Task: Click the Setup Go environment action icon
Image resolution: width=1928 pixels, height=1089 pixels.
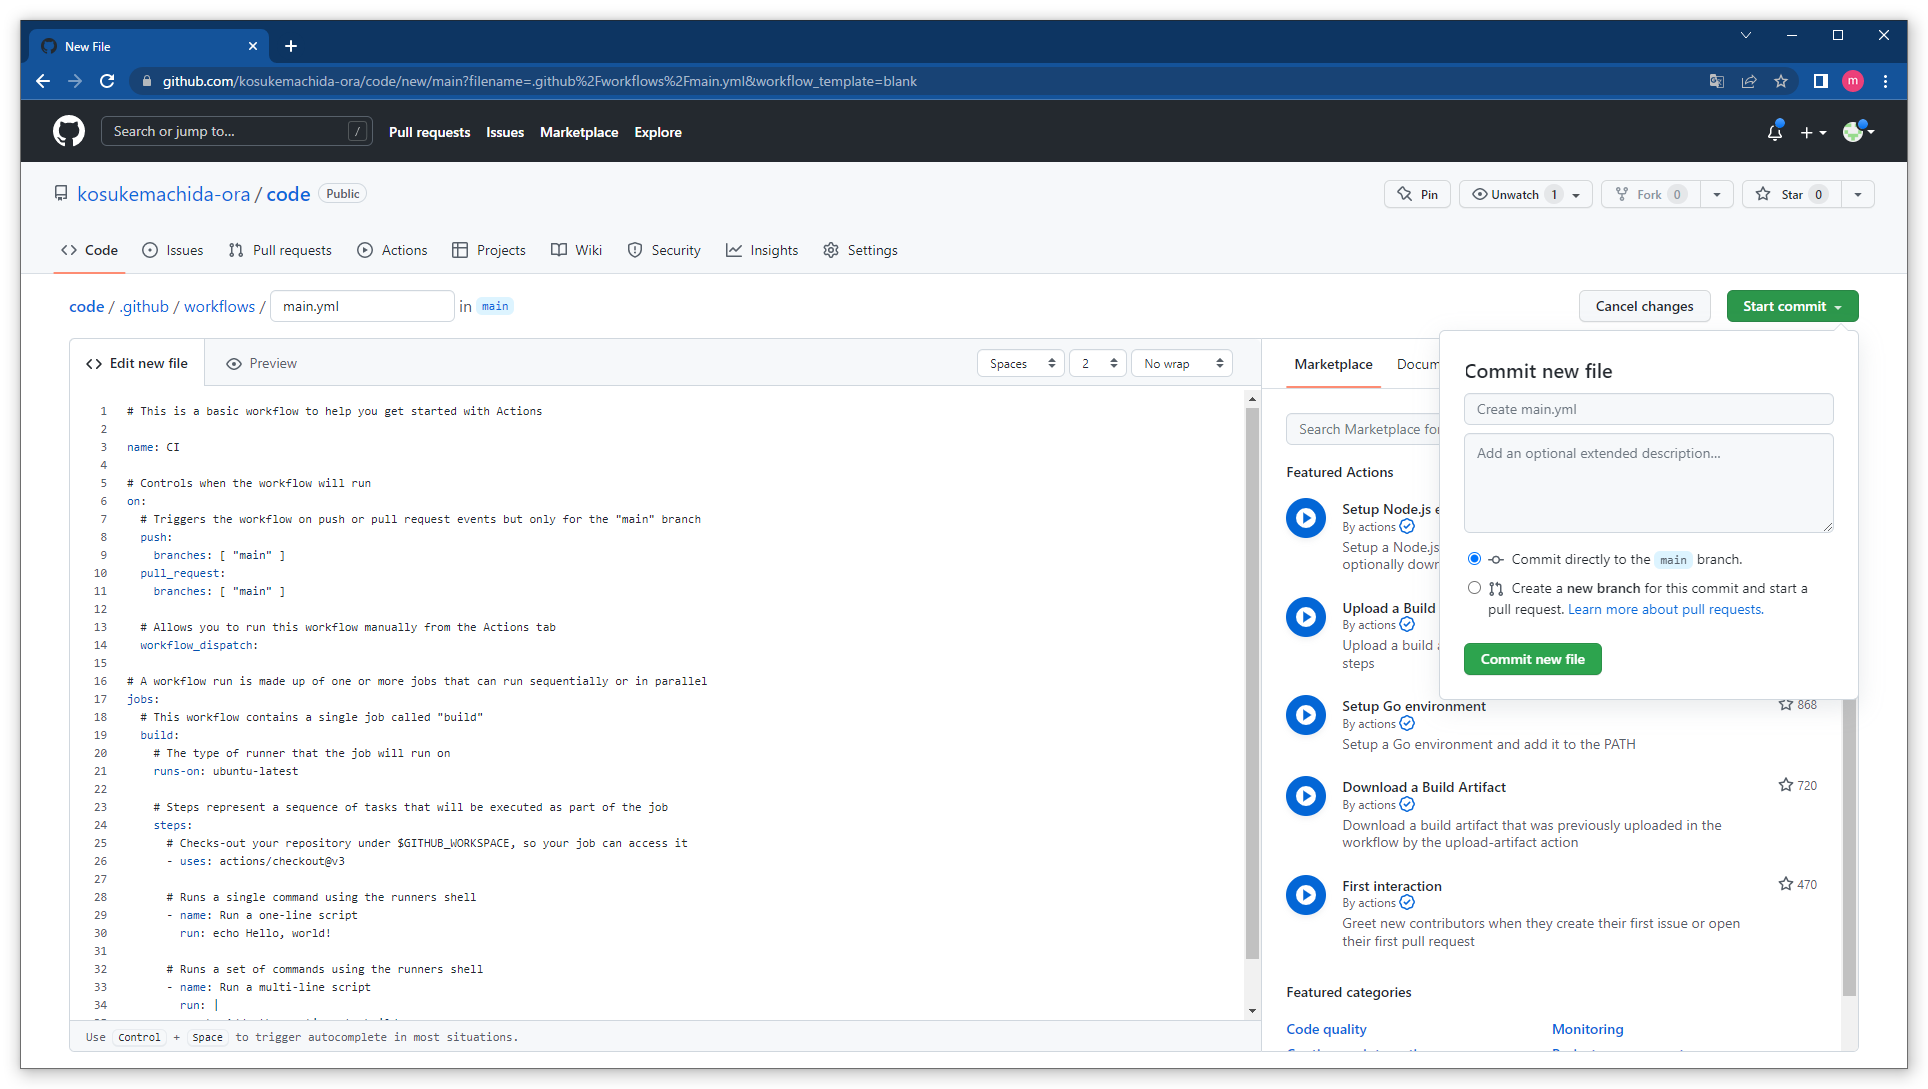Action: click(1305, 715)
